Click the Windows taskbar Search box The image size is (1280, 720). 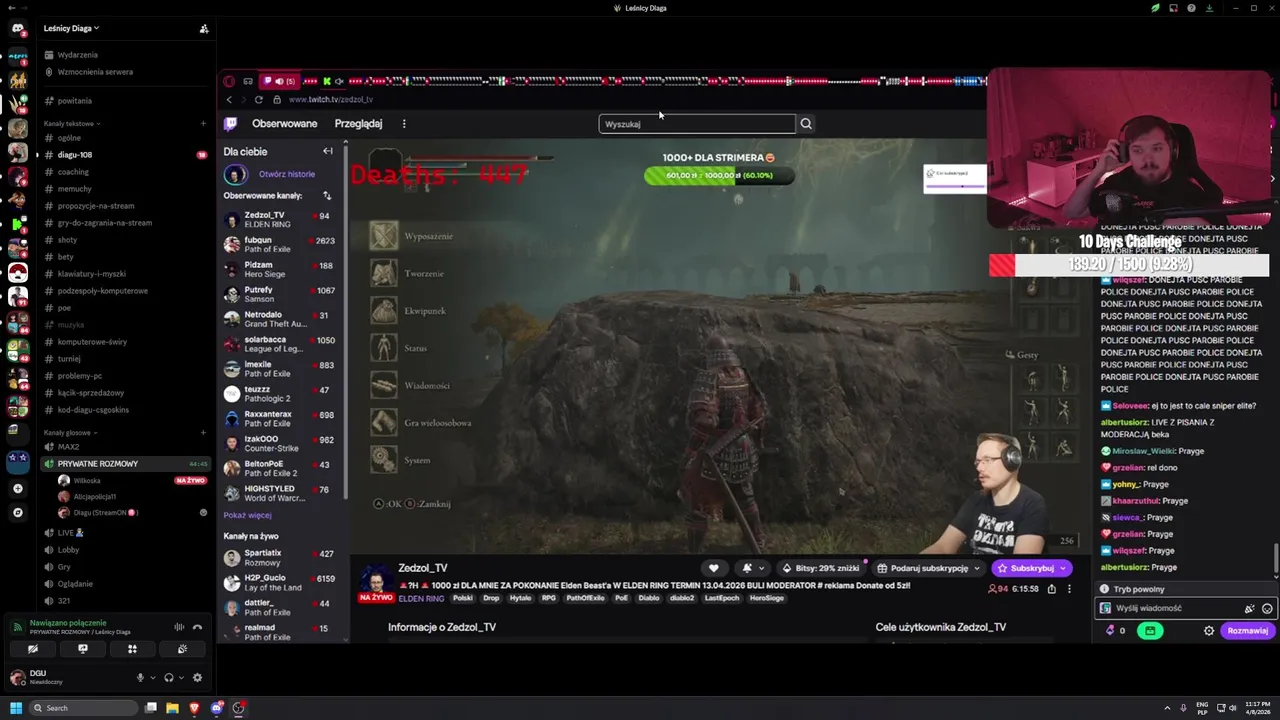coord(83,708)
